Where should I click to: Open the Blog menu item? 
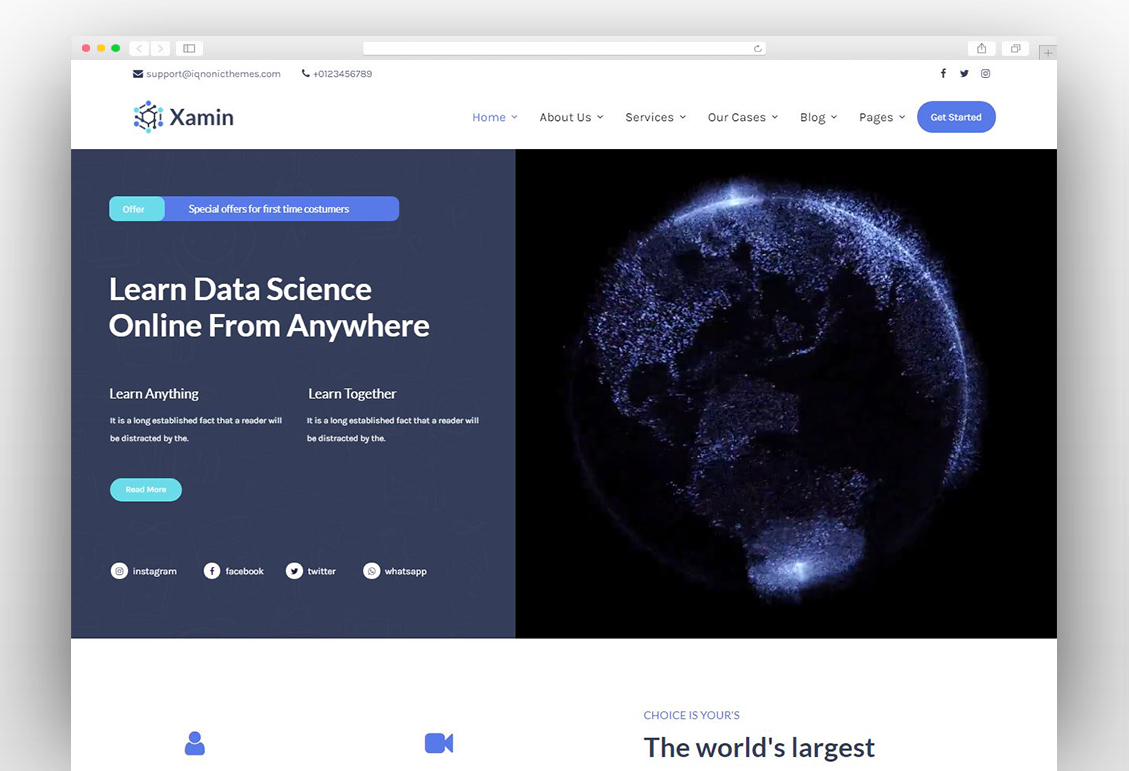click(812, 117)
